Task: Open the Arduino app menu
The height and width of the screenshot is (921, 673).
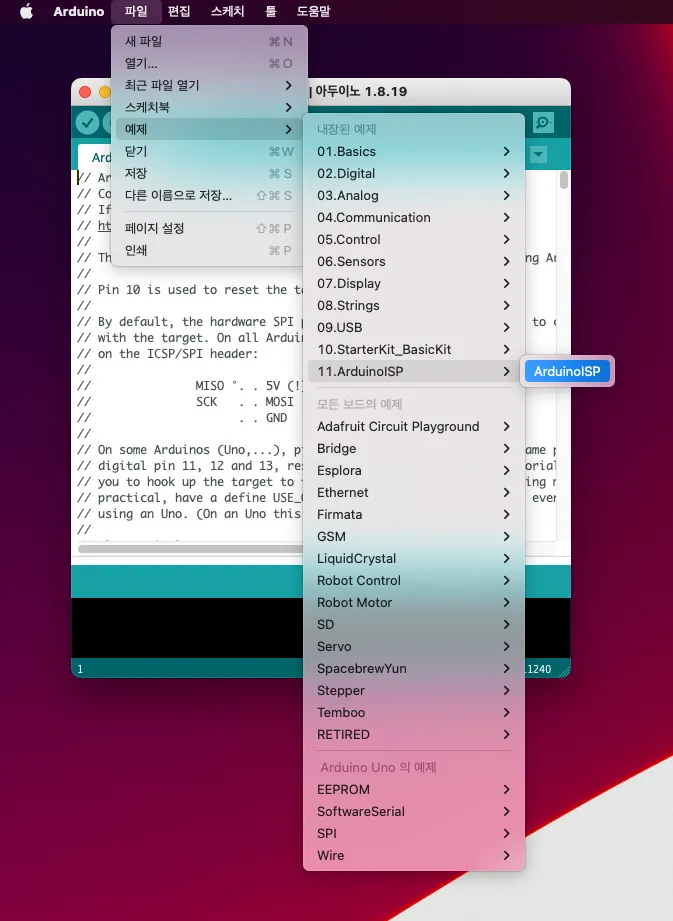Action: (x=79, y=11)
